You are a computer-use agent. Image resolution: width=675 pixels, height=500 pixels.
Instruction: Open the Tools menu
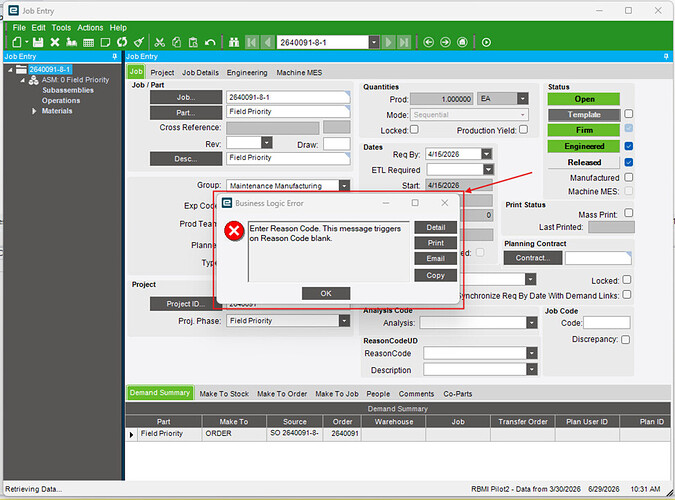[x=61, y=28]
